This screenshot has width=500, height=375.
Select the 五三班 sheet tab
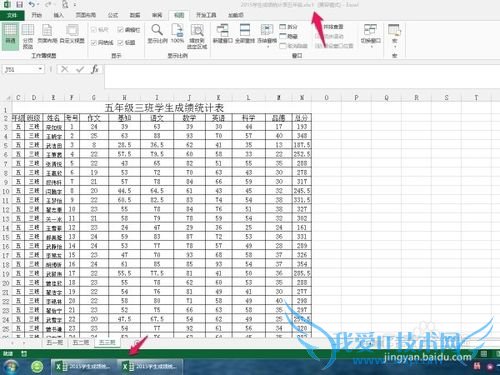click(107, 342)
